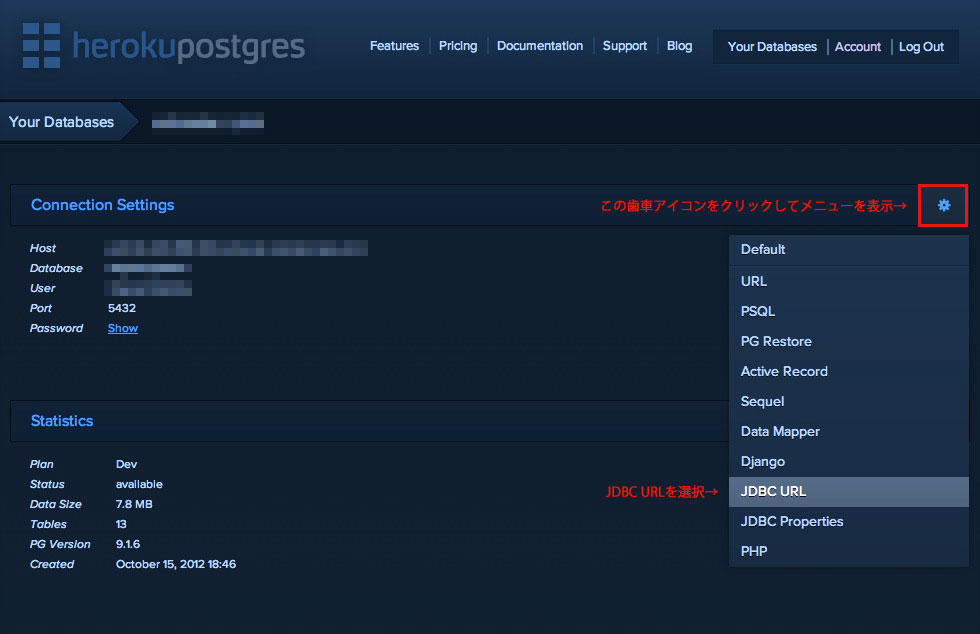Select JDBC Properties in the dropdown menu

tap(848, 521)
